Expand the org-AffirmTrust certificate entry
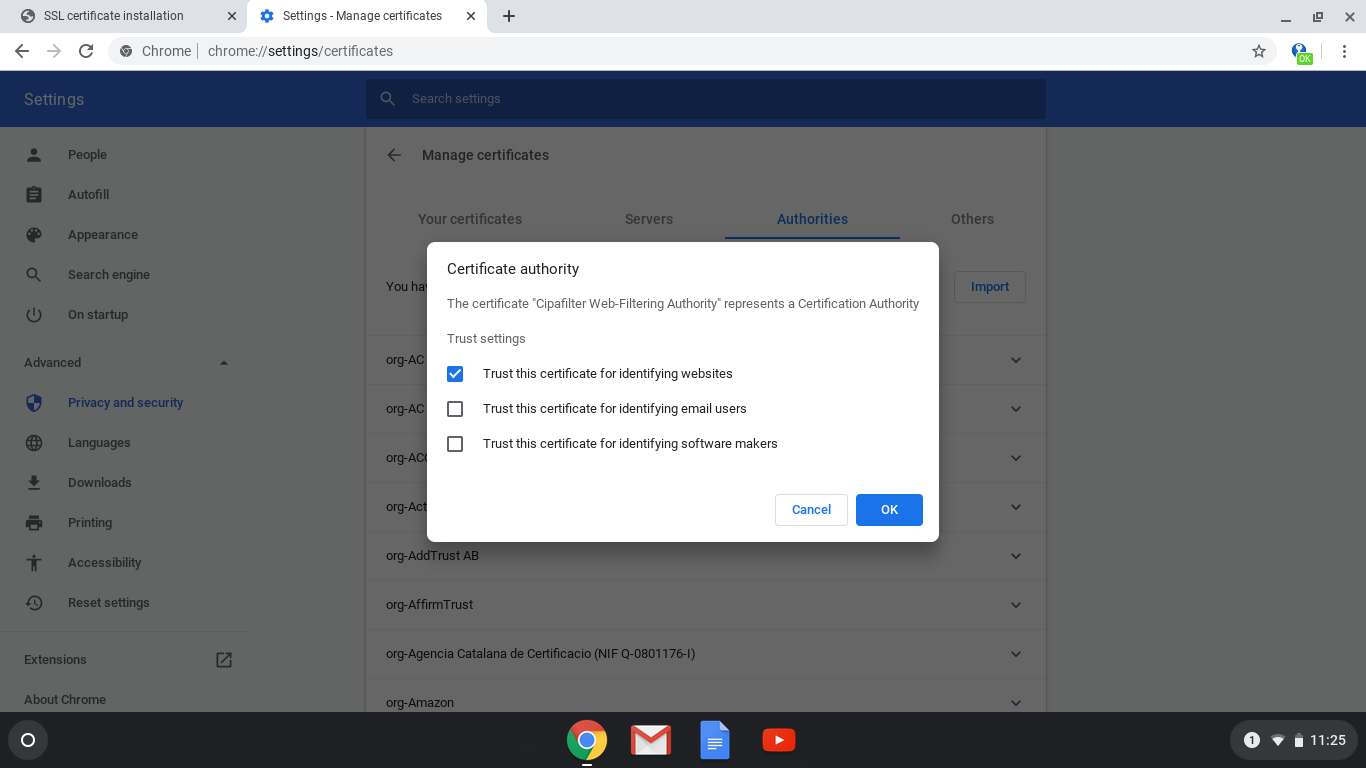This screenshot has height=768, width=1366. click(1016, 605)
